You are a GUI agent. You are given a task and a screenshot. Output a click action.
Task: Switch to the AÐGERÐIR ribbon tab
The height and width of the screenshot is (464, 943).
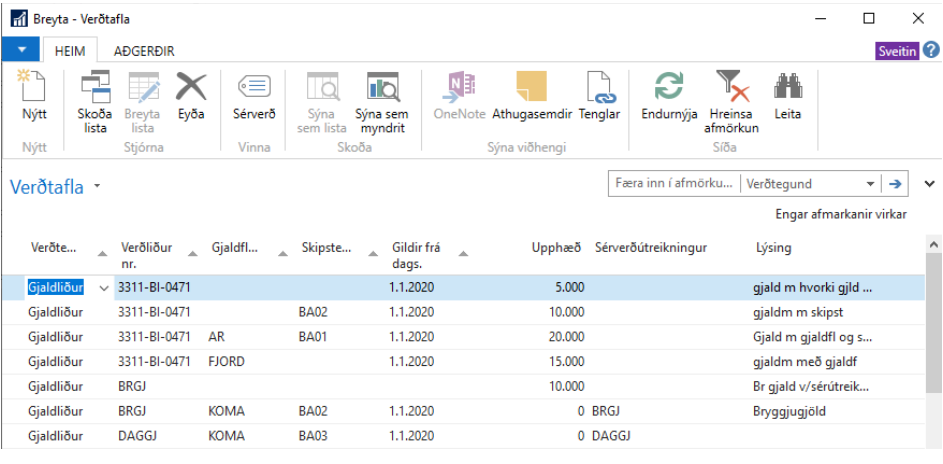point(144,50)
